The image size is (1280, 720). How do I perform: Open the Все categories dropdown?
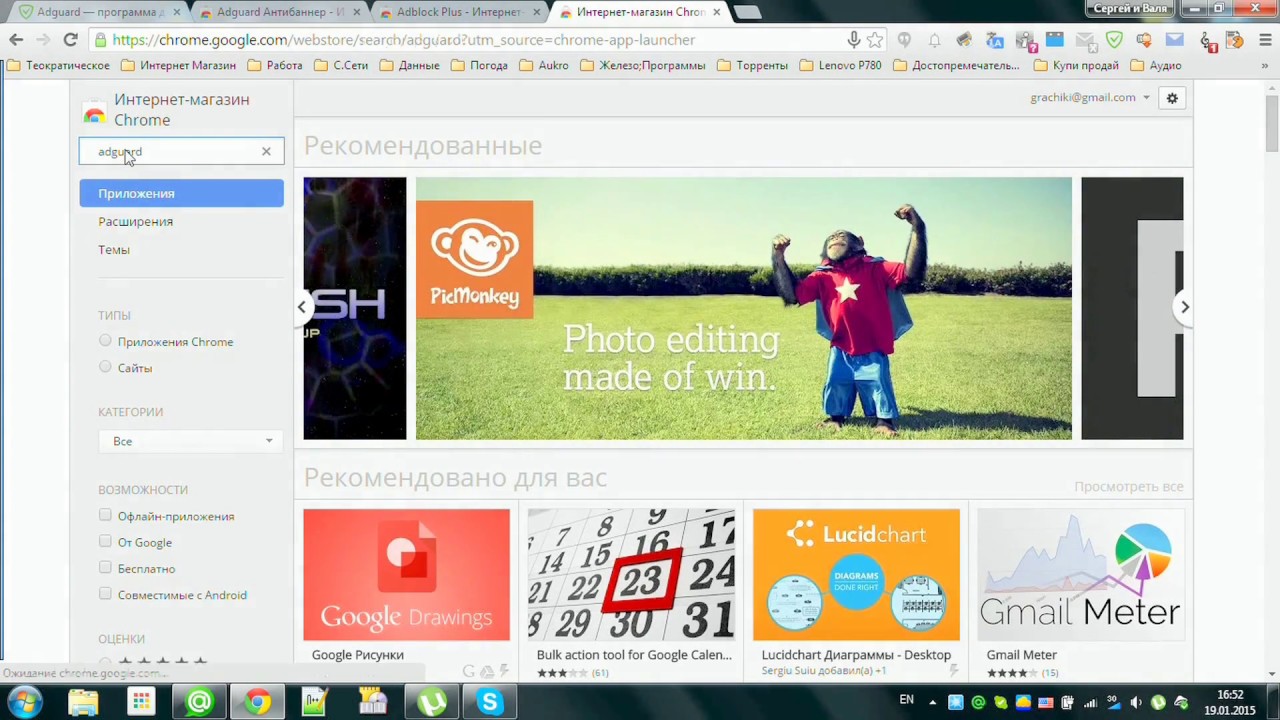(x=189, y=441)
